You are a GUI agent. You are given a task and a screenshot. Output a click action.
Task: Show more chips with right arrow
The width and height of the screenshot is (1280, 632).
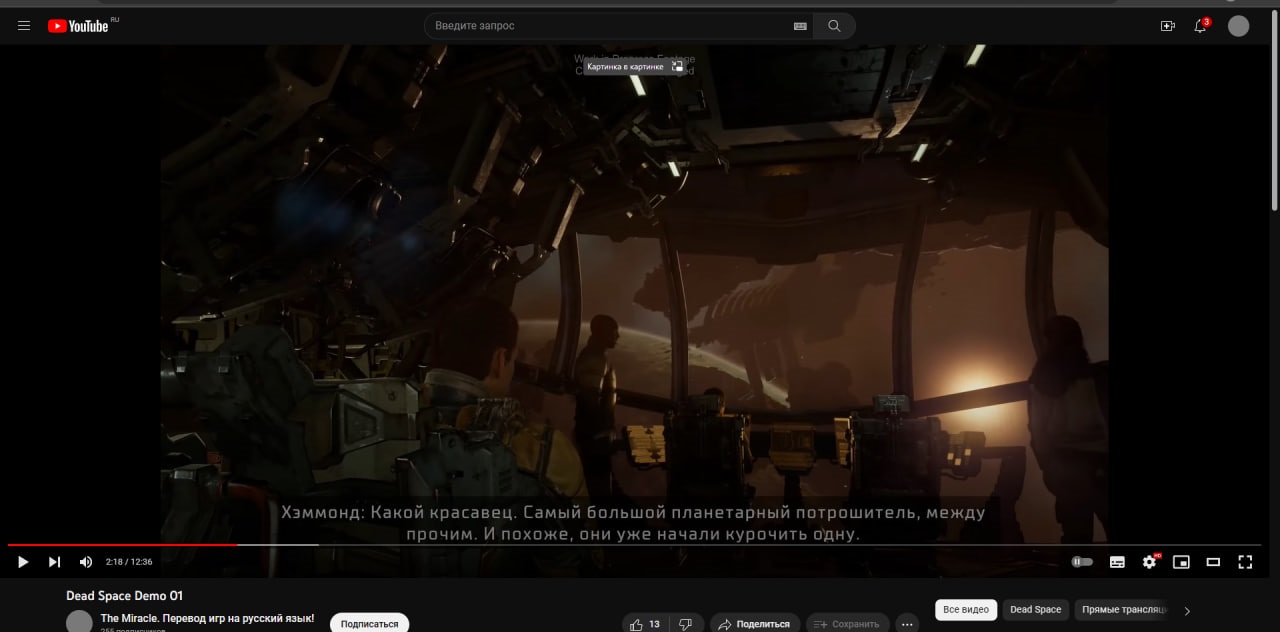pos(1187,610)
